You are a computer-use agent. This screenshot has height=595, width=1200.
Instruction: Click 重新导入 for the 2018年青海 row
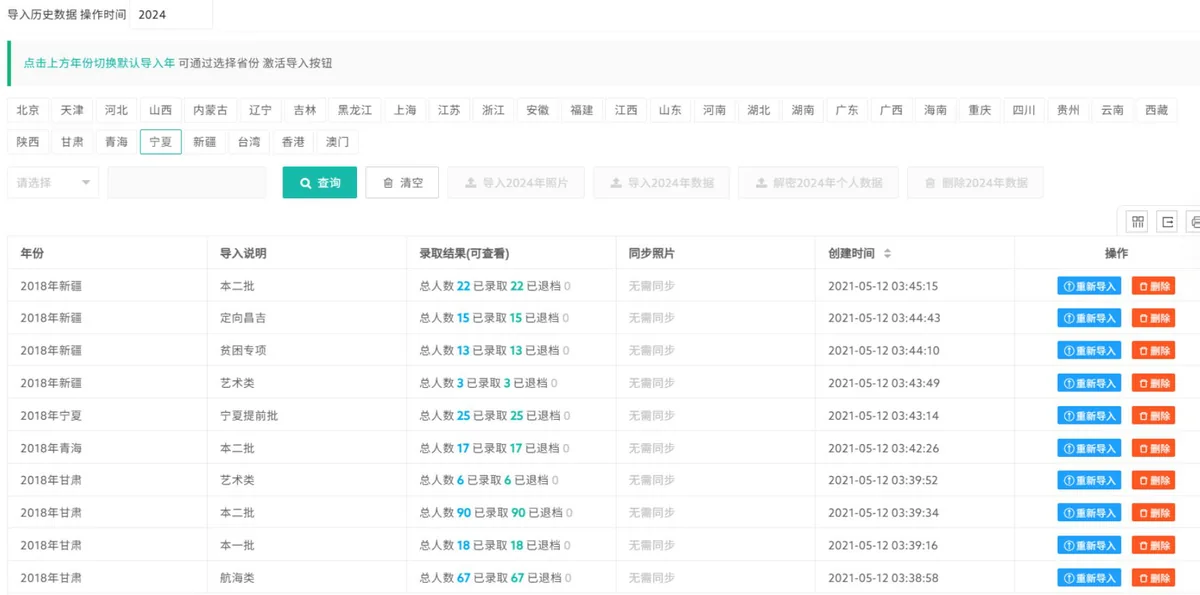(1089, 448)
